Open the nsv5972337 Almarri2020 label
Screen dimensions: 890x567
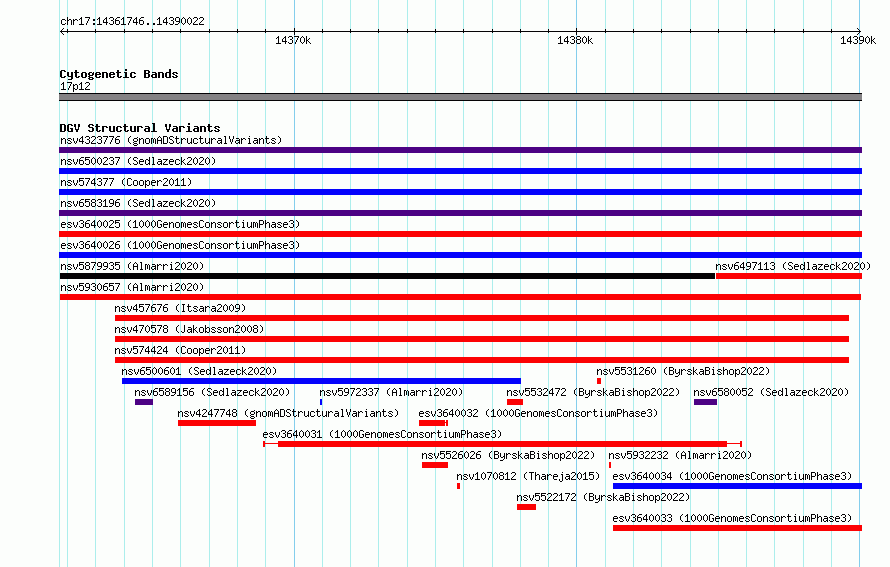pos(391,392)
